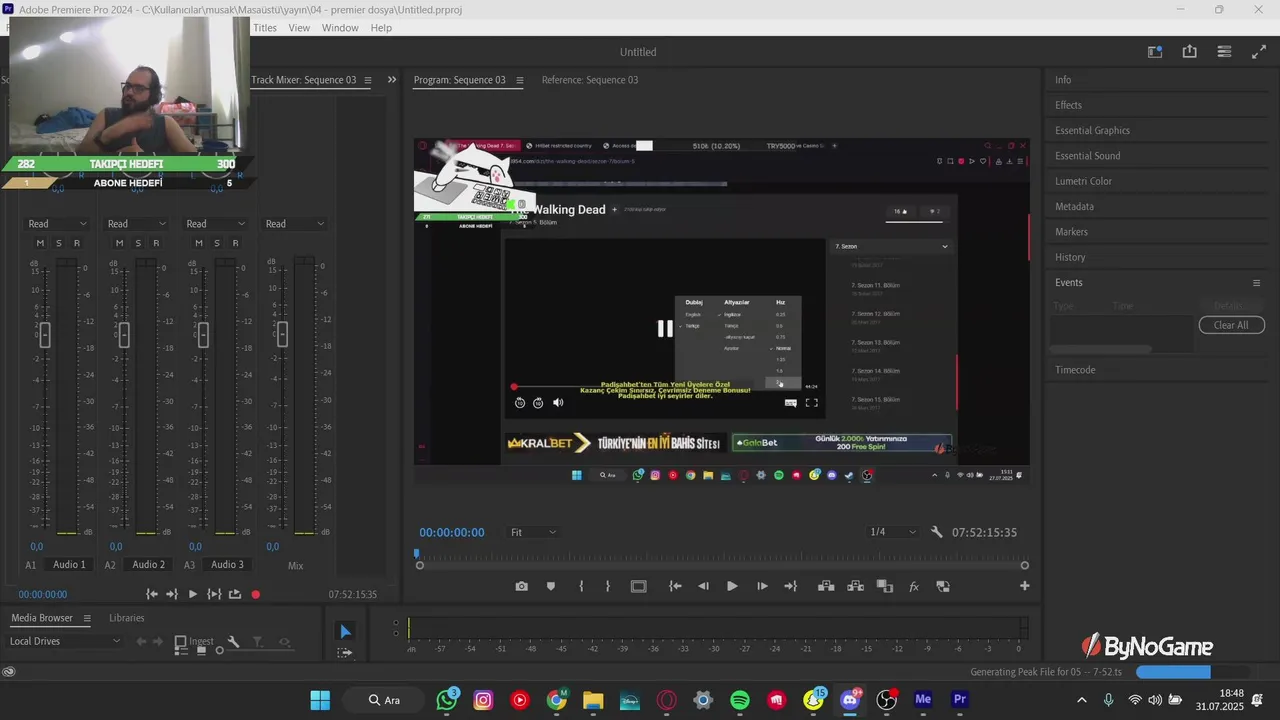Mute the Audio 1 track
This screenshot has height=720, width=1280.
(40, 243)
